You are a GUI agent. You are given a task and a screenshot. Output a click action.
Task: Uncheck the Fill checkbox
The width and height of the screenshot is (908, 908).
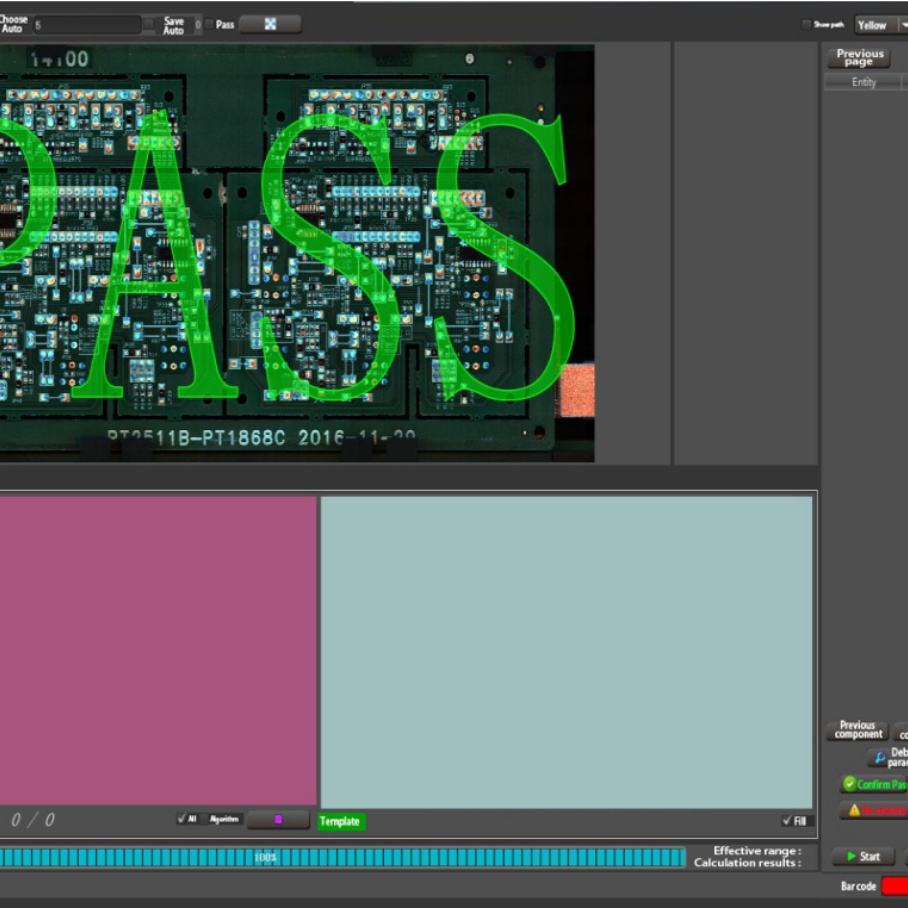click(787, 821)
